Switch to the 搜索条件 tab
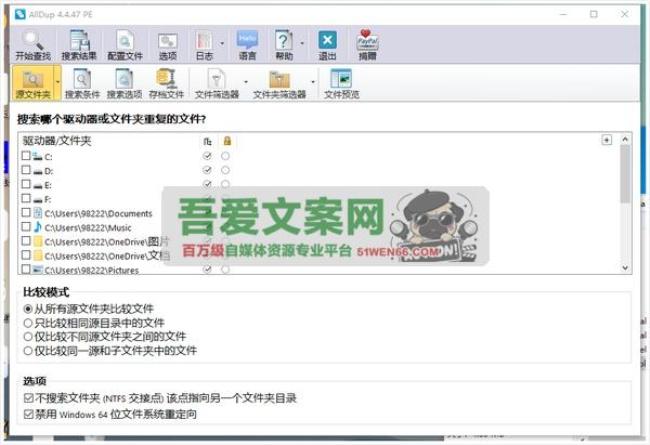The height and width of the screenshot is (445, 650). [x=82, y=82]
